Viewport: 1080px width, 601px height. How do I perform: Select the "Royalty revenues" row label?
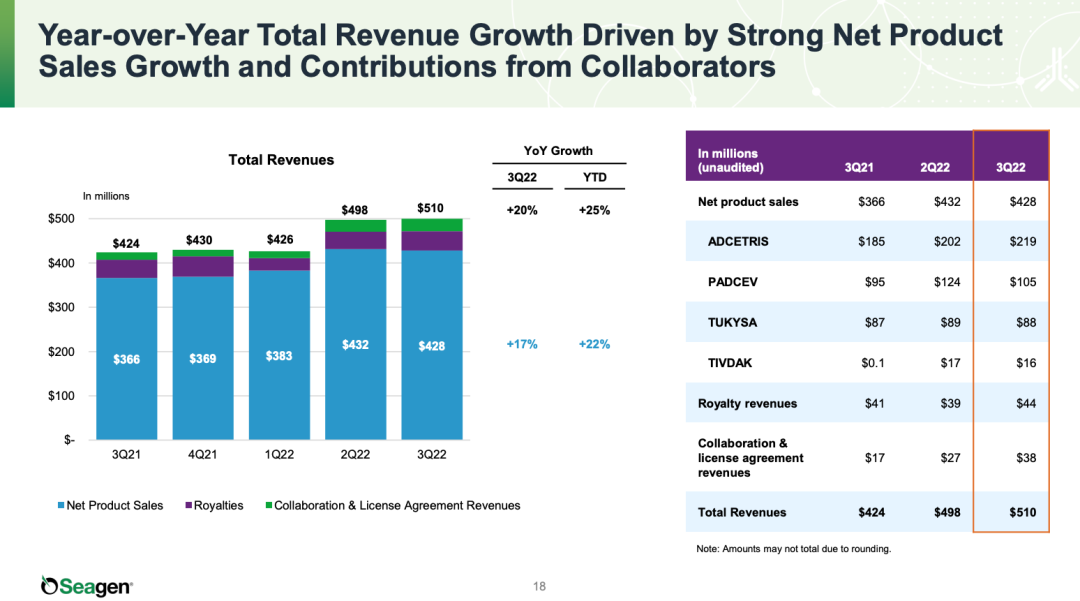click(747, 403)
